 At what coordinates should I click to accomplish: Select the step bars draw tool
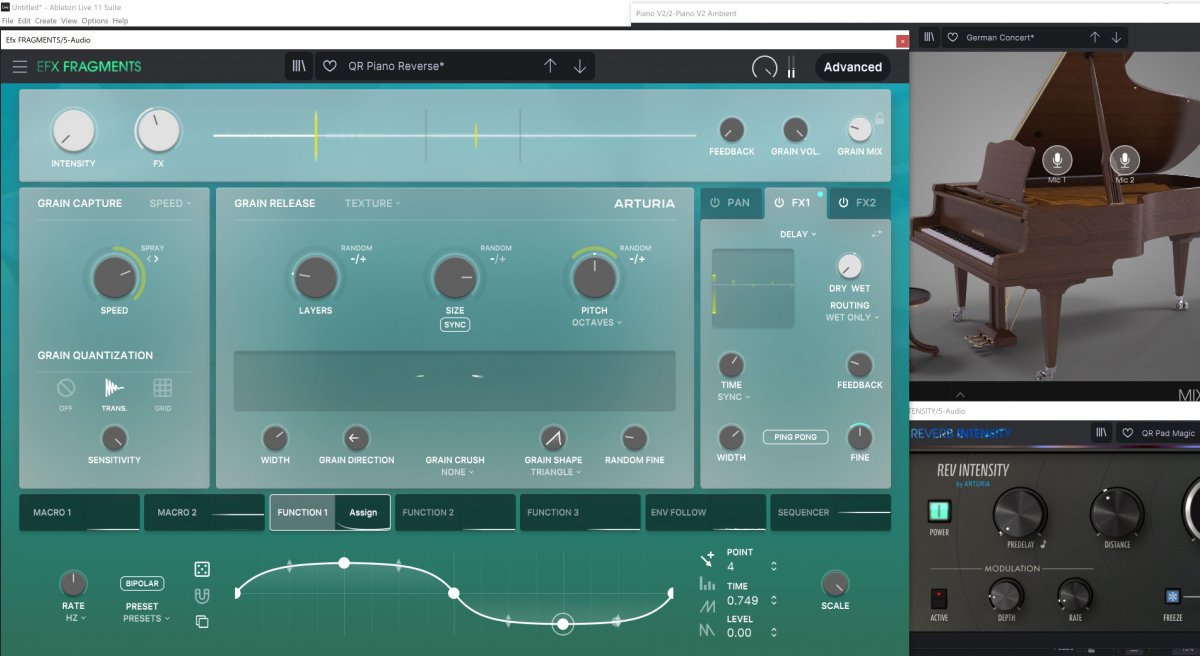[x=708, y=583]
